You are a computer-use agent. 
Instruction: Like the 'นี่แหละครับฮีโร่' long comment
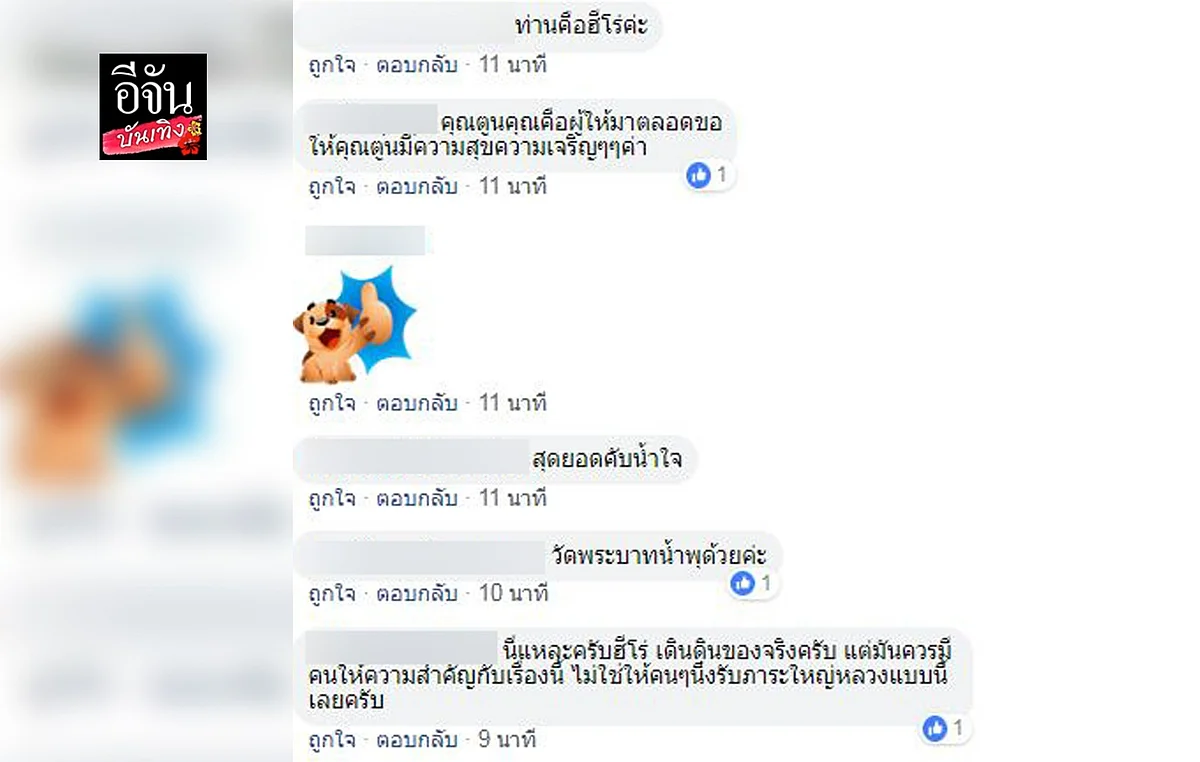click(x=332, y=740)
